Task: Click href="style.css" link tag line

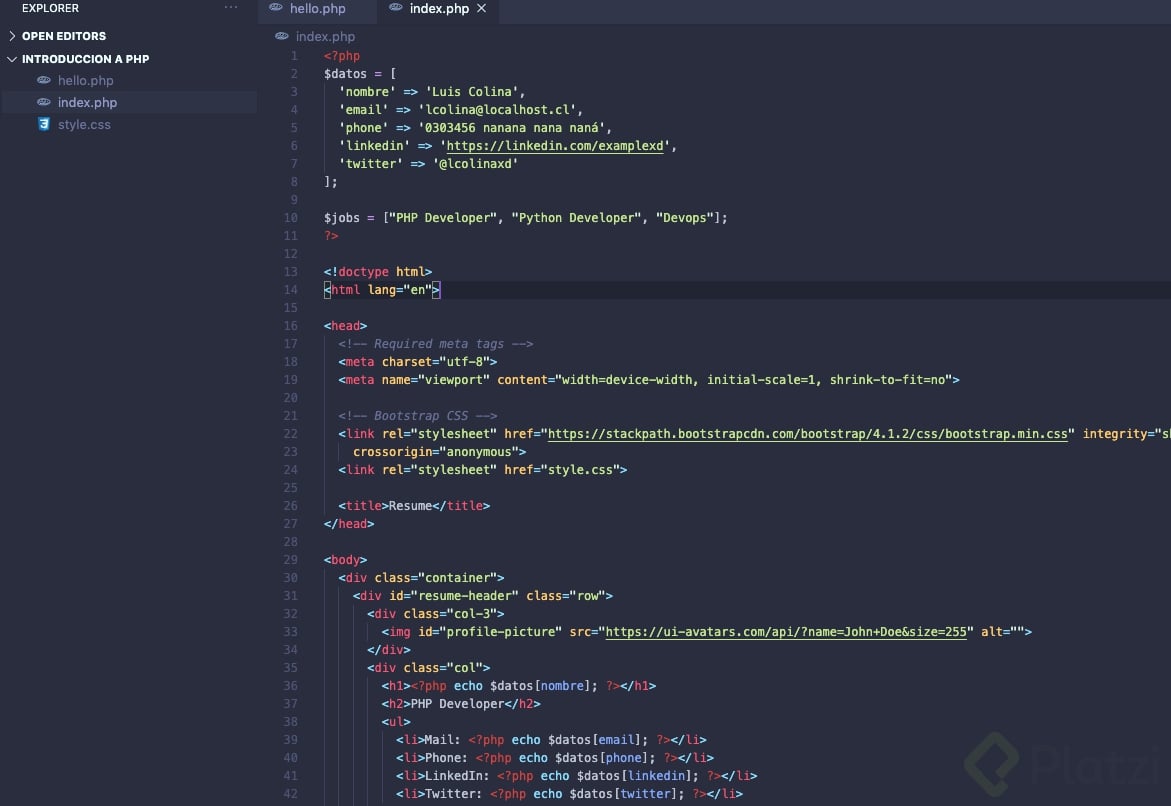Action: (x=482, y=470)
